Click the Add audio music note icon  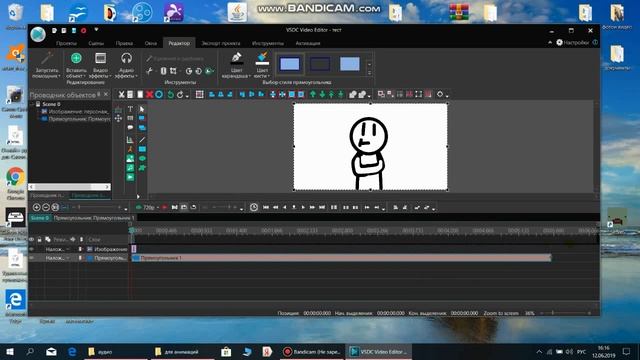point(130,168)
